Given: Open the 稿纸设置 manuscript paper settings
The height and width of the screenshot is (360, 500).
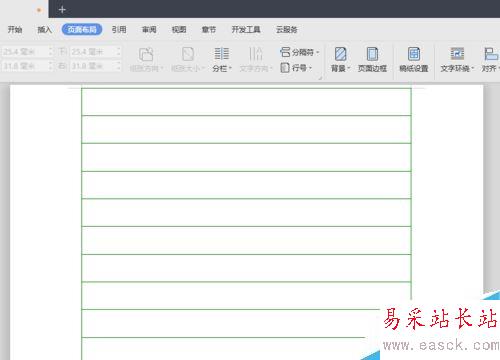Looking at the screenshot, I should 414,60.
